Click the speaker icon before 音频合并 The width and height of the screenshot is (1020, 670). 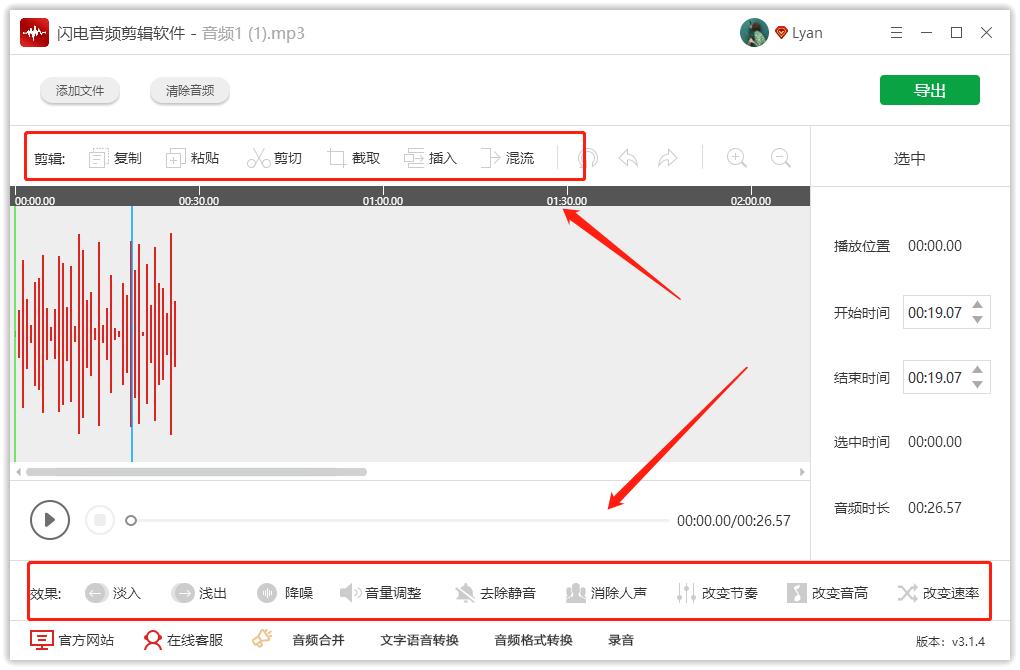tap(262, 638)
